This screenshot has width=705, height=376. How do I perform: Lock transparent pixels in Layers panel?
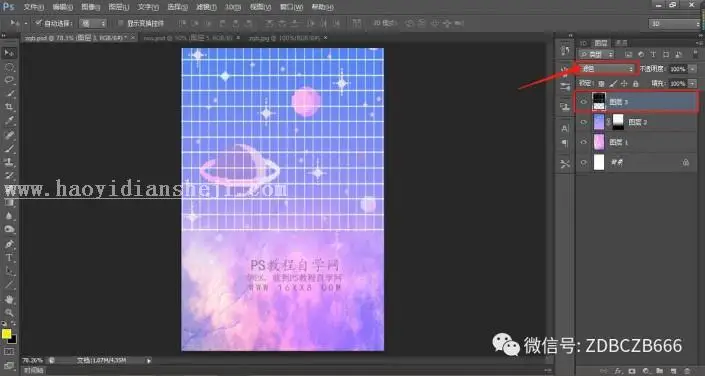click(601, 84)
